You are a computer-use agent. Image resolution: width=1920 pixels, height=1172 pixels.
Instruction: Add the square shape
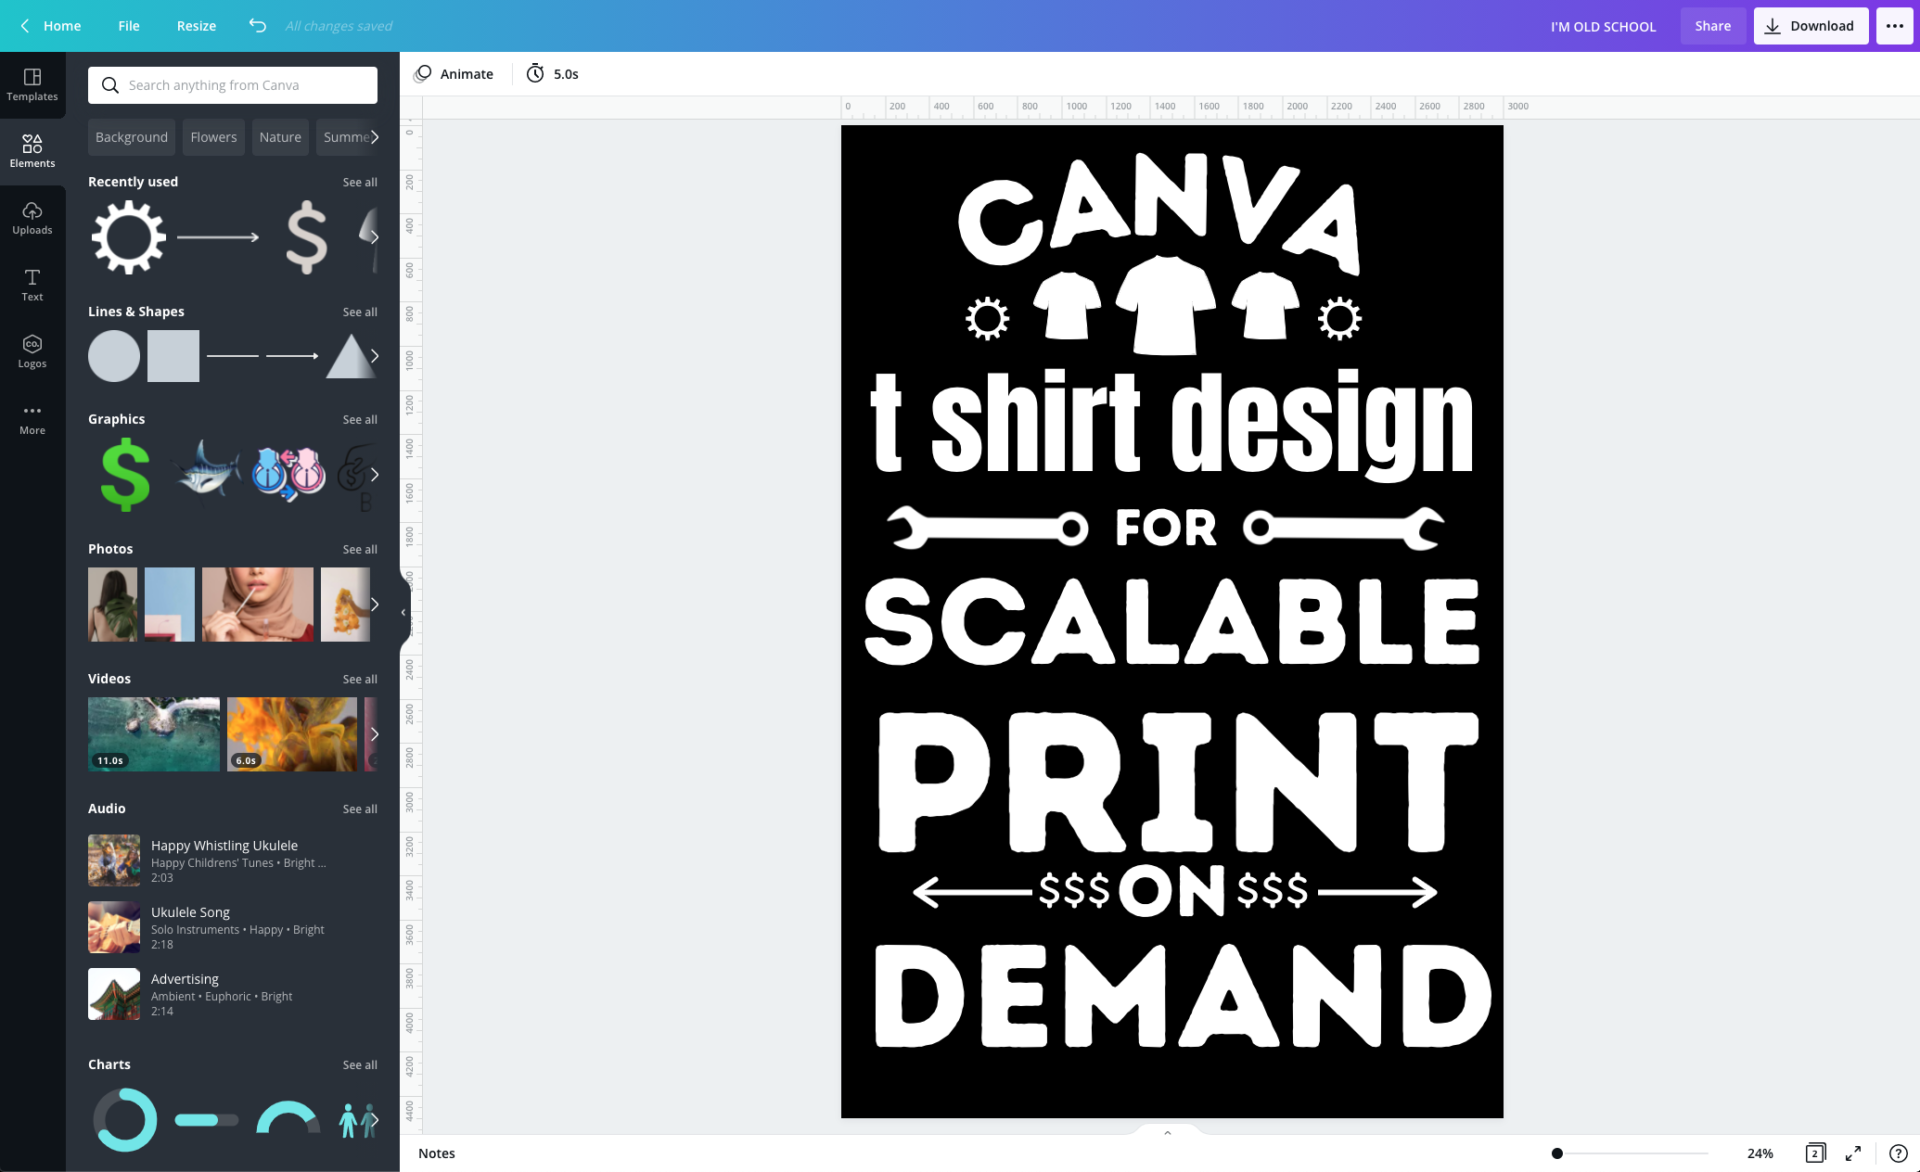point(173,356)
